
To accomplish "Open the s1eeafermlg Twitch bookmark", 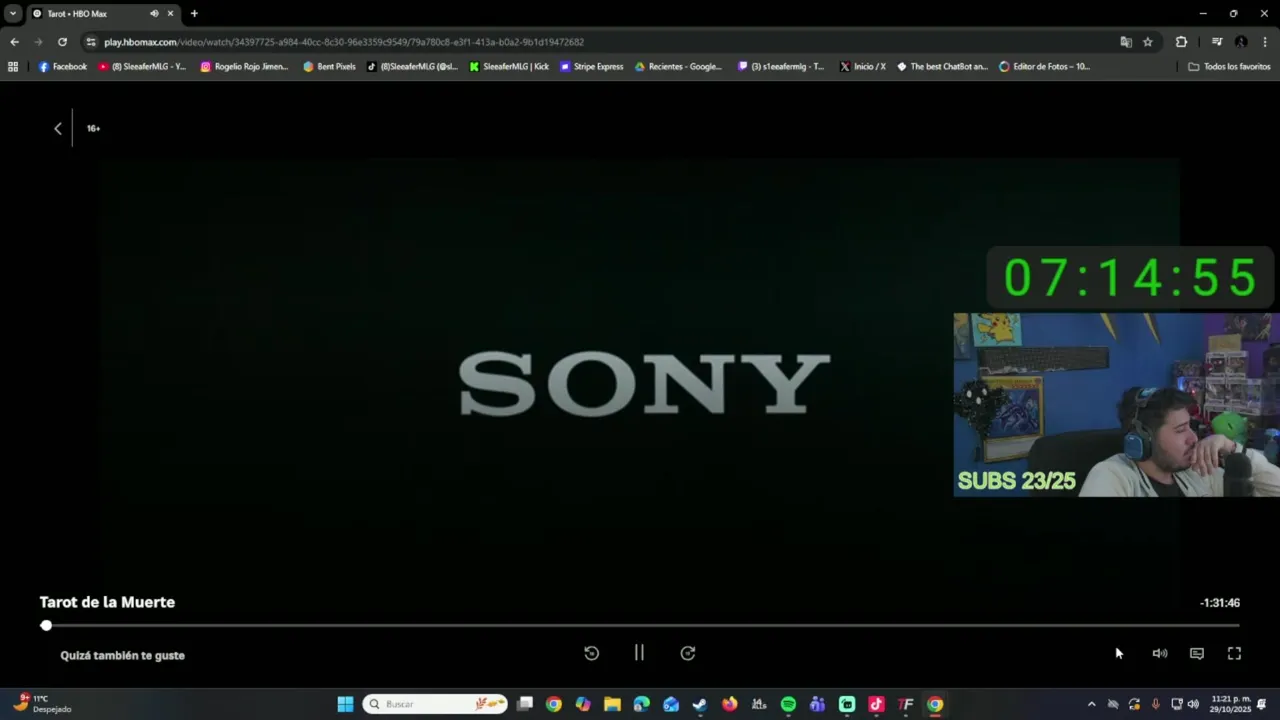I will [x=781, y=67].
